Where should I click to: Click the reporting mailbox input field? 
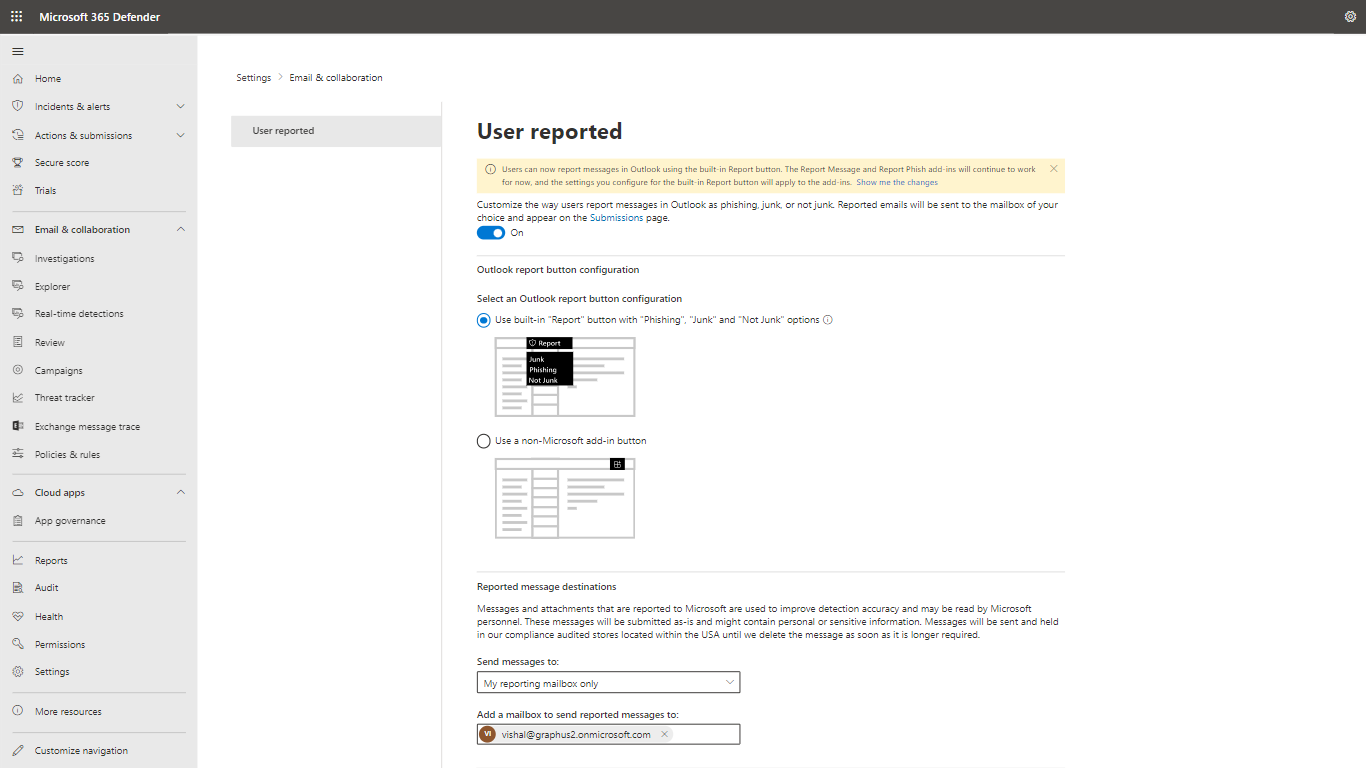click(x=608, y=734)
